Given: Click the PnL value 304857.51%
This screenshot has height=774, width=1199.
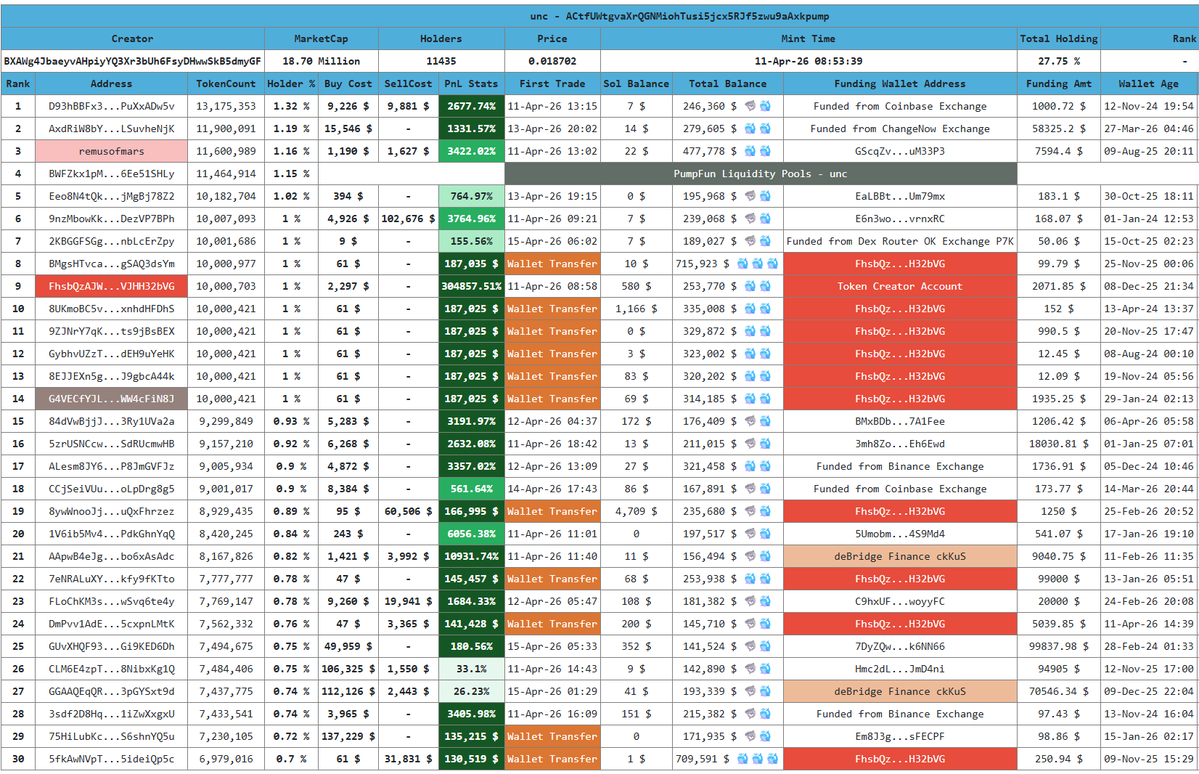Looking at the screenshot, I should [471, 286].
